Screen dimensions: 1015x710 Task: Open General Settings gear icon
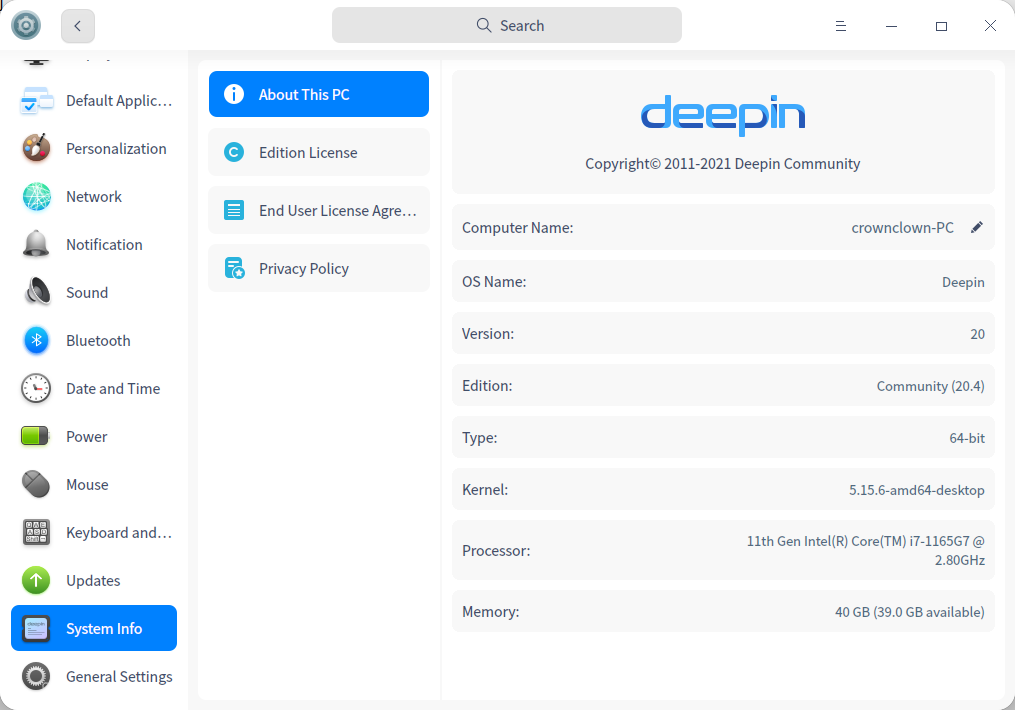[36, 676]
